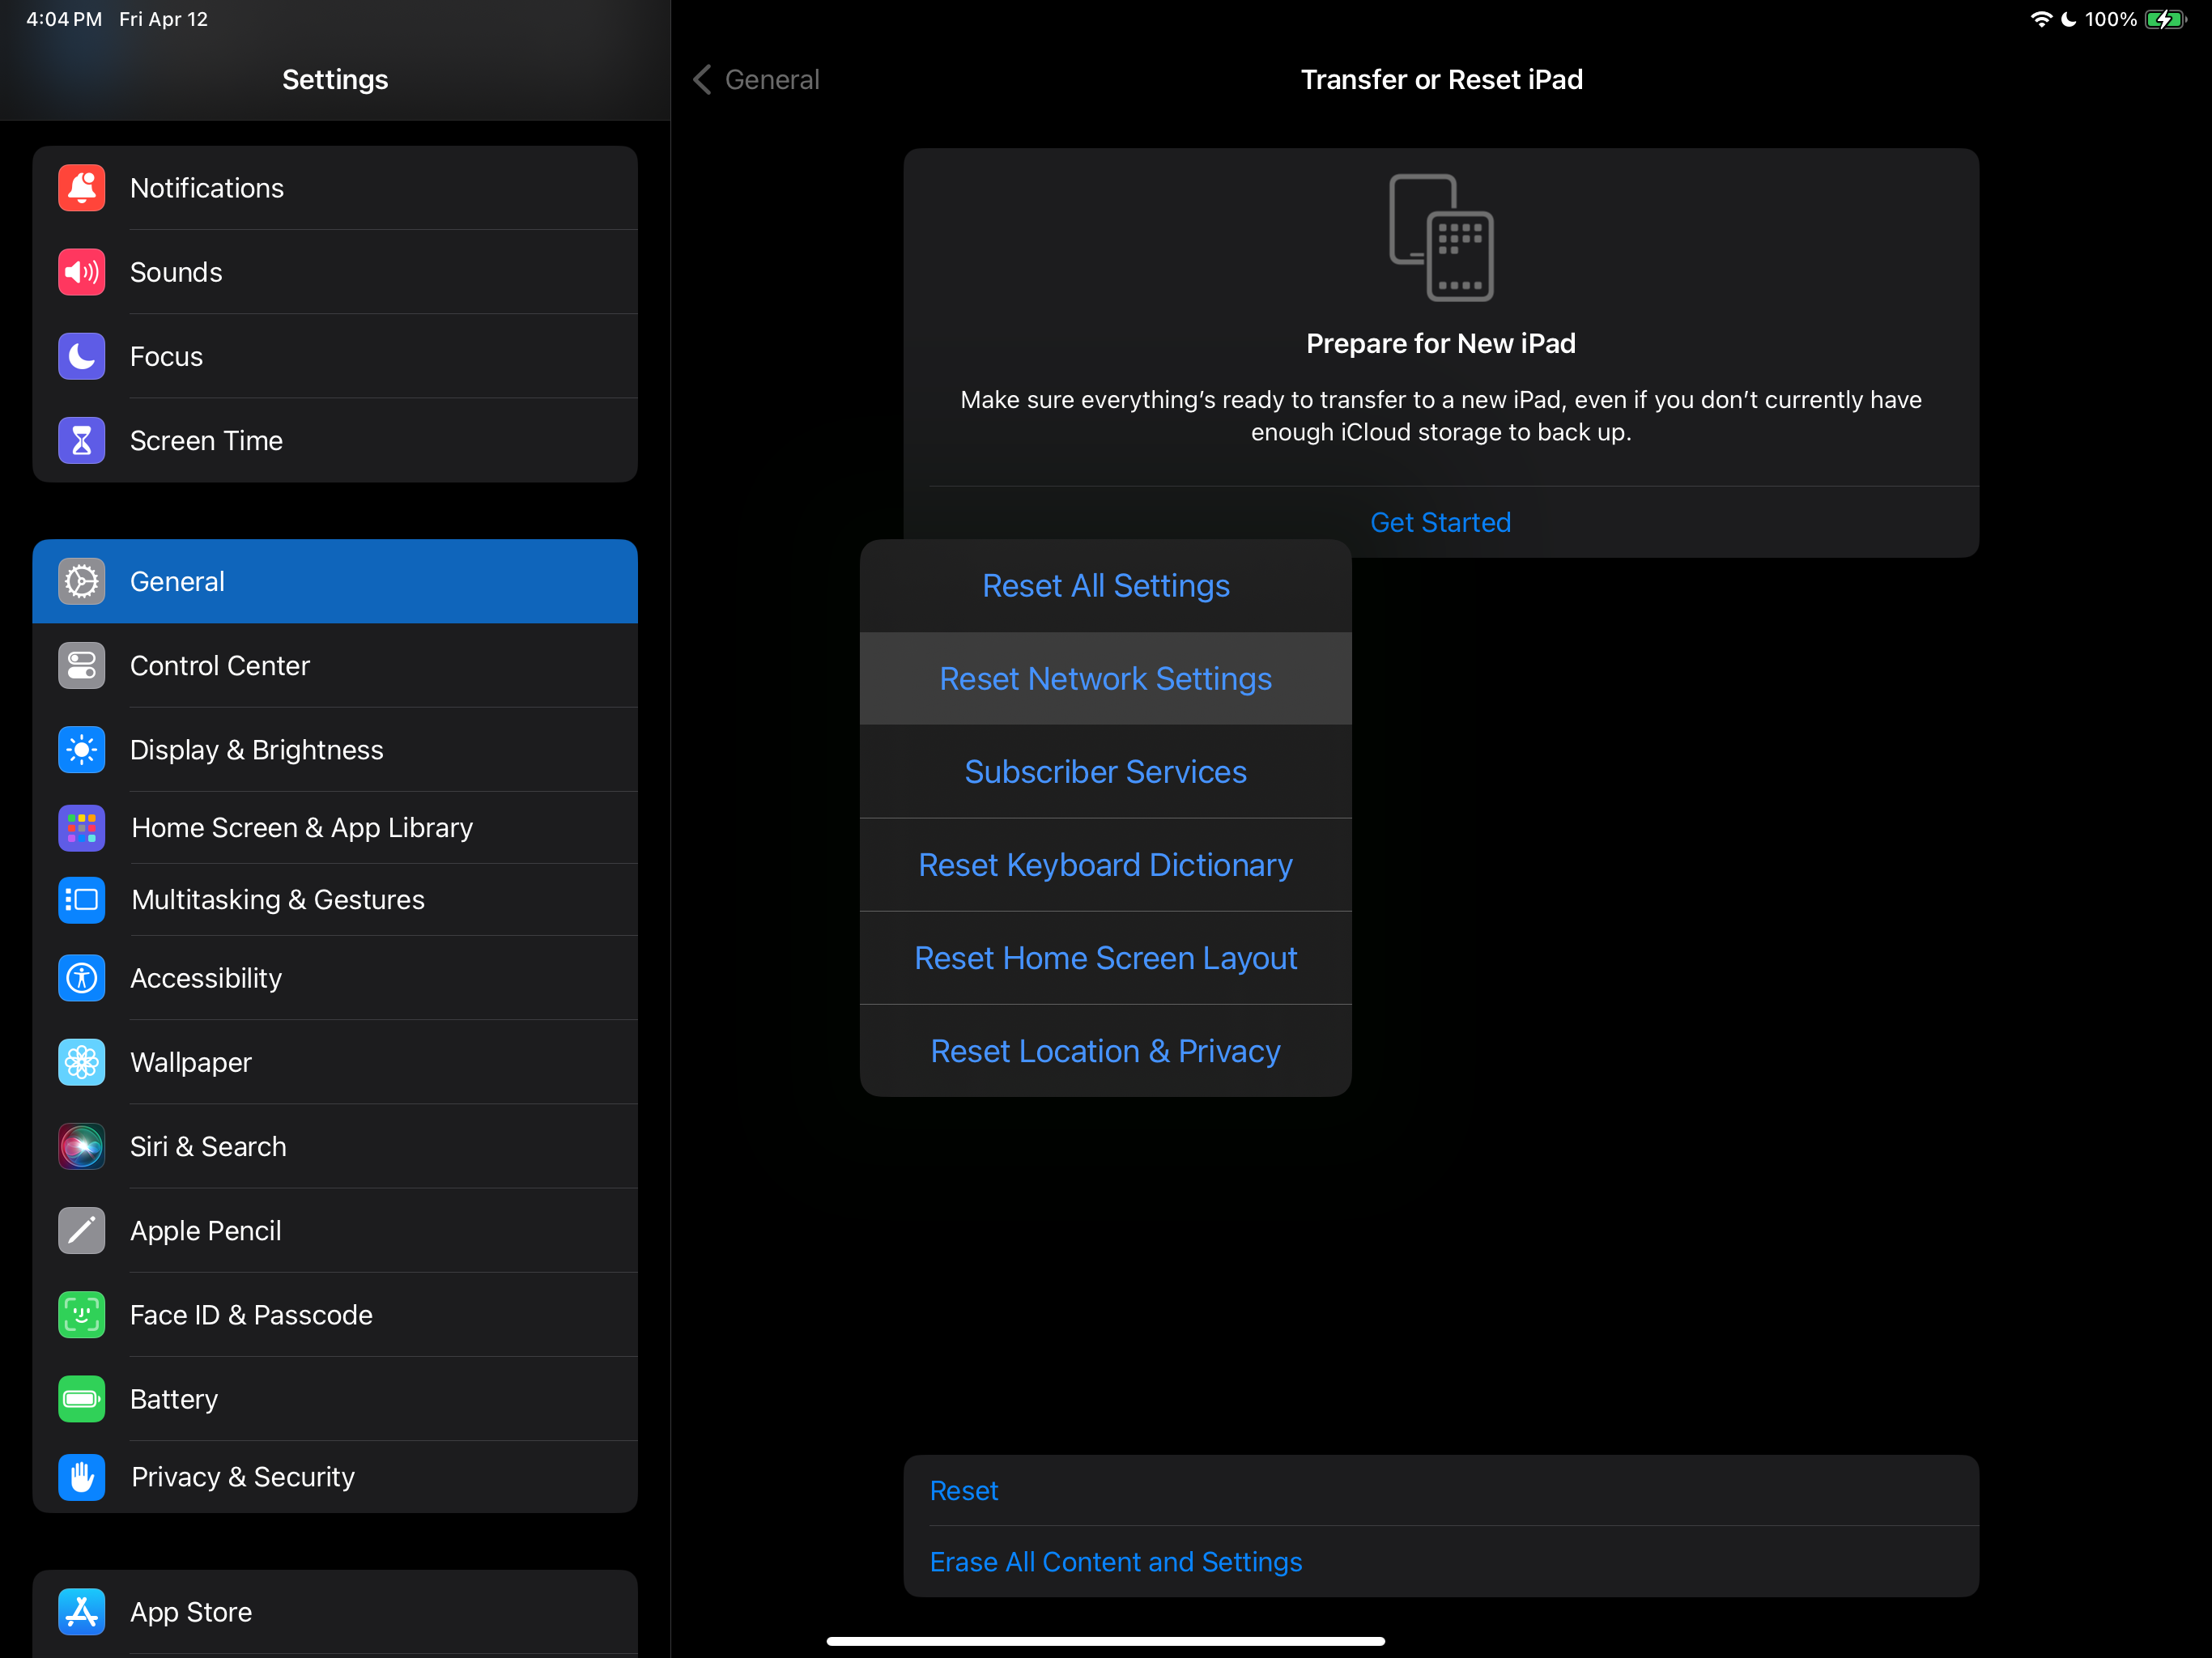This screenshot has height=1658, width=2212.
Task: Tap the Face ID & Passcode icon
Action: (81, 1314)
